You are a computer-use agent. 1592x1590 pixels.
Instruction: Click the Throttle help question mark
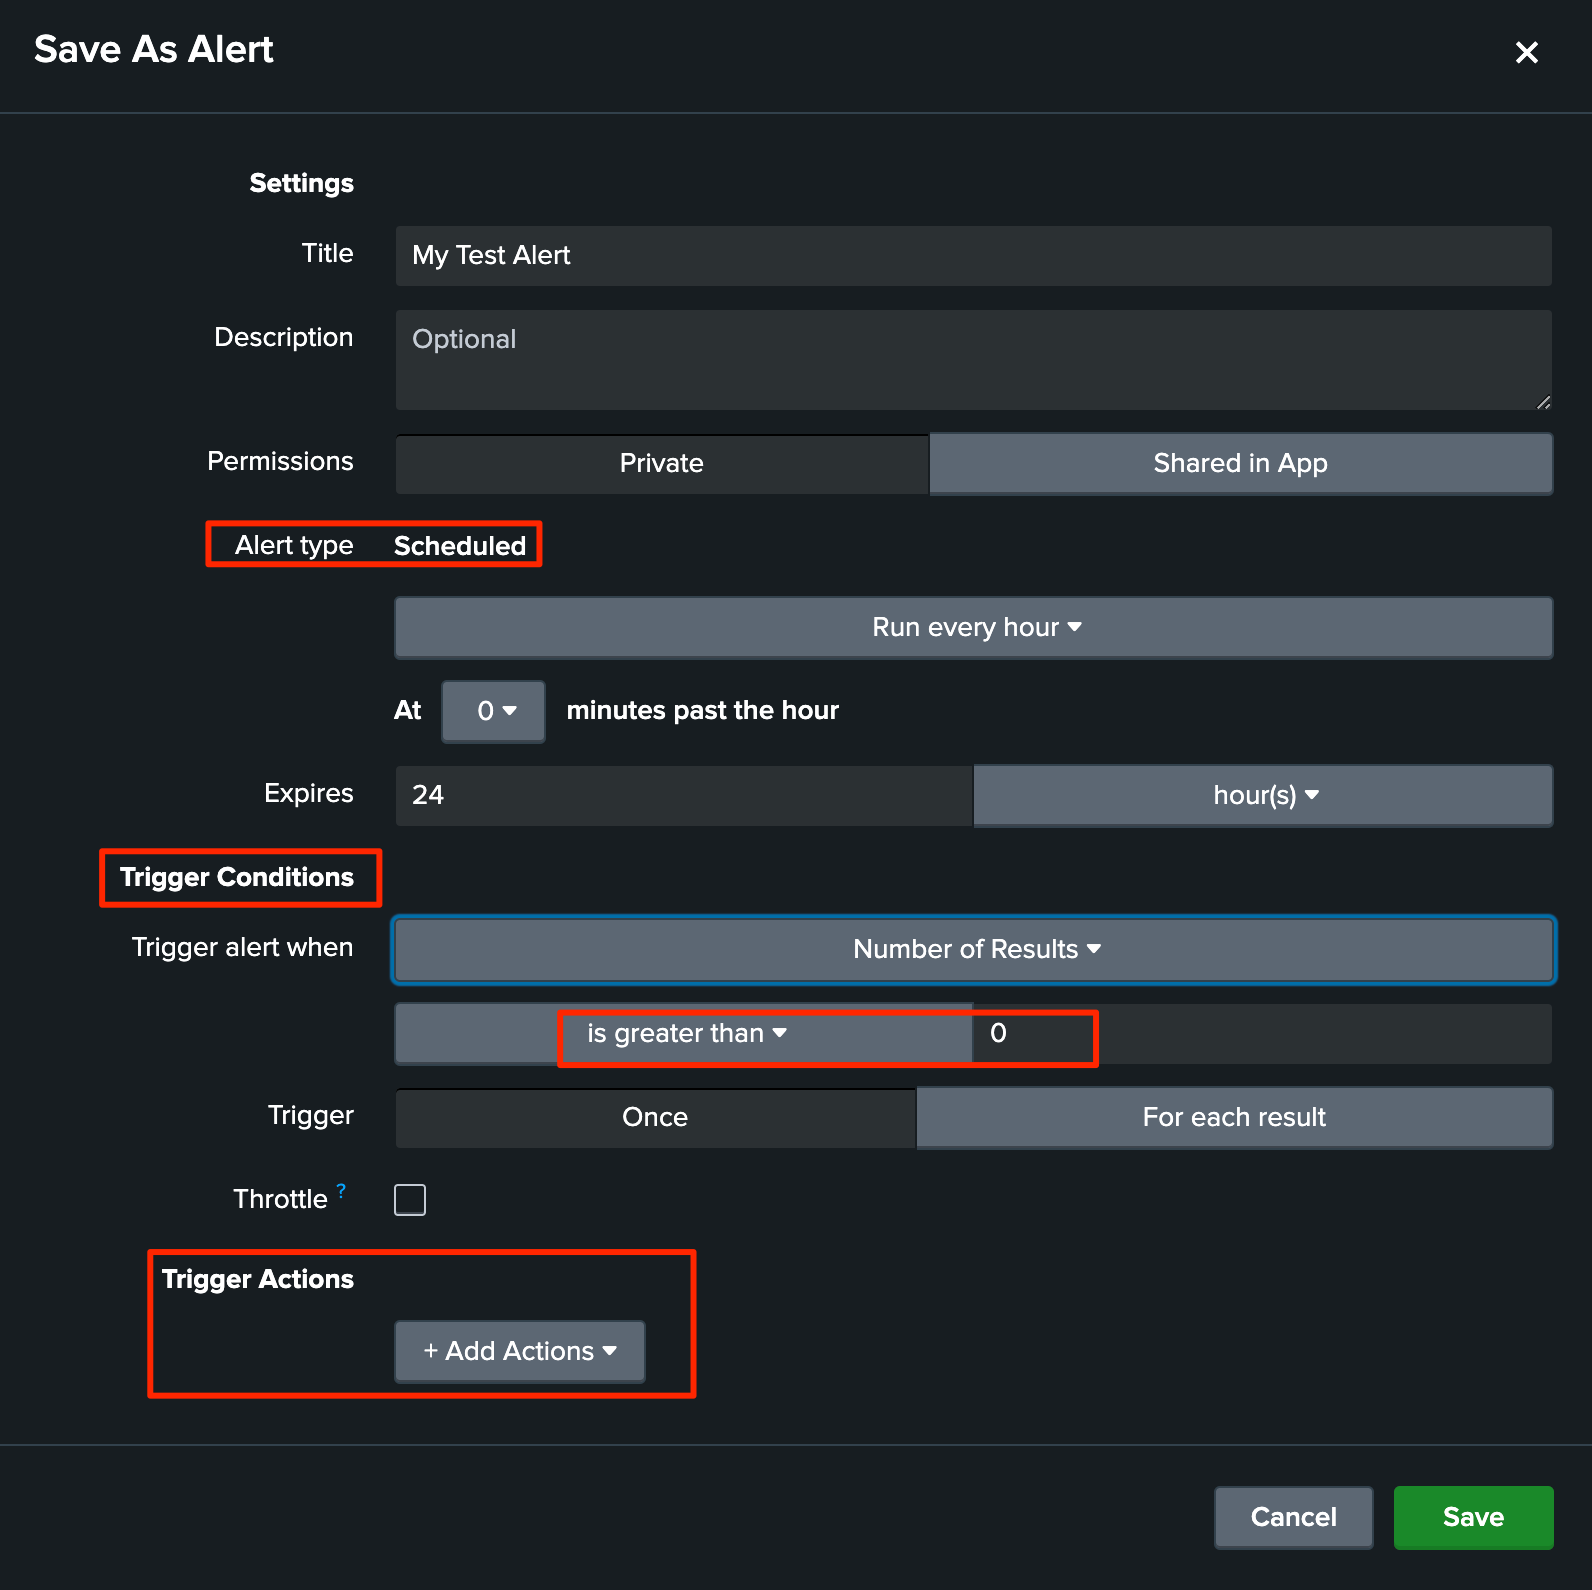tap(342, 1190)
